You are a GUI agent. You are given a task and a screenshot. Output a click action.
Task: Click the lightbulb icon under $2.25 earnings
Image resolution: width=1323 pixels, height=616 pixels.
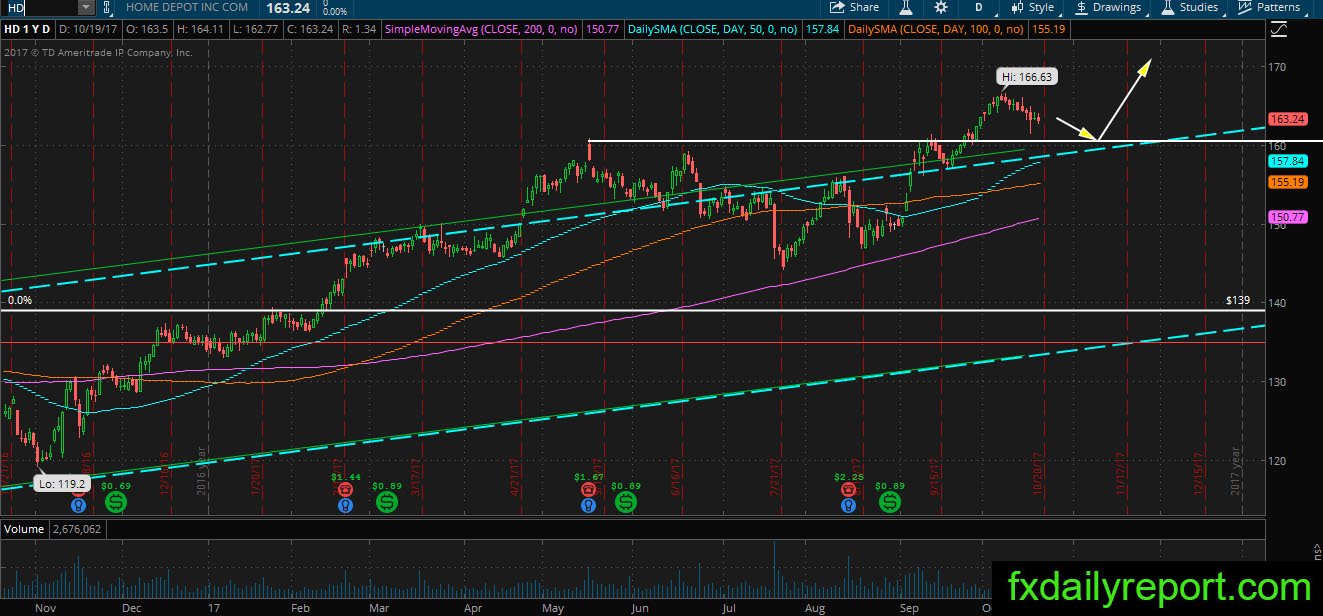849,506
